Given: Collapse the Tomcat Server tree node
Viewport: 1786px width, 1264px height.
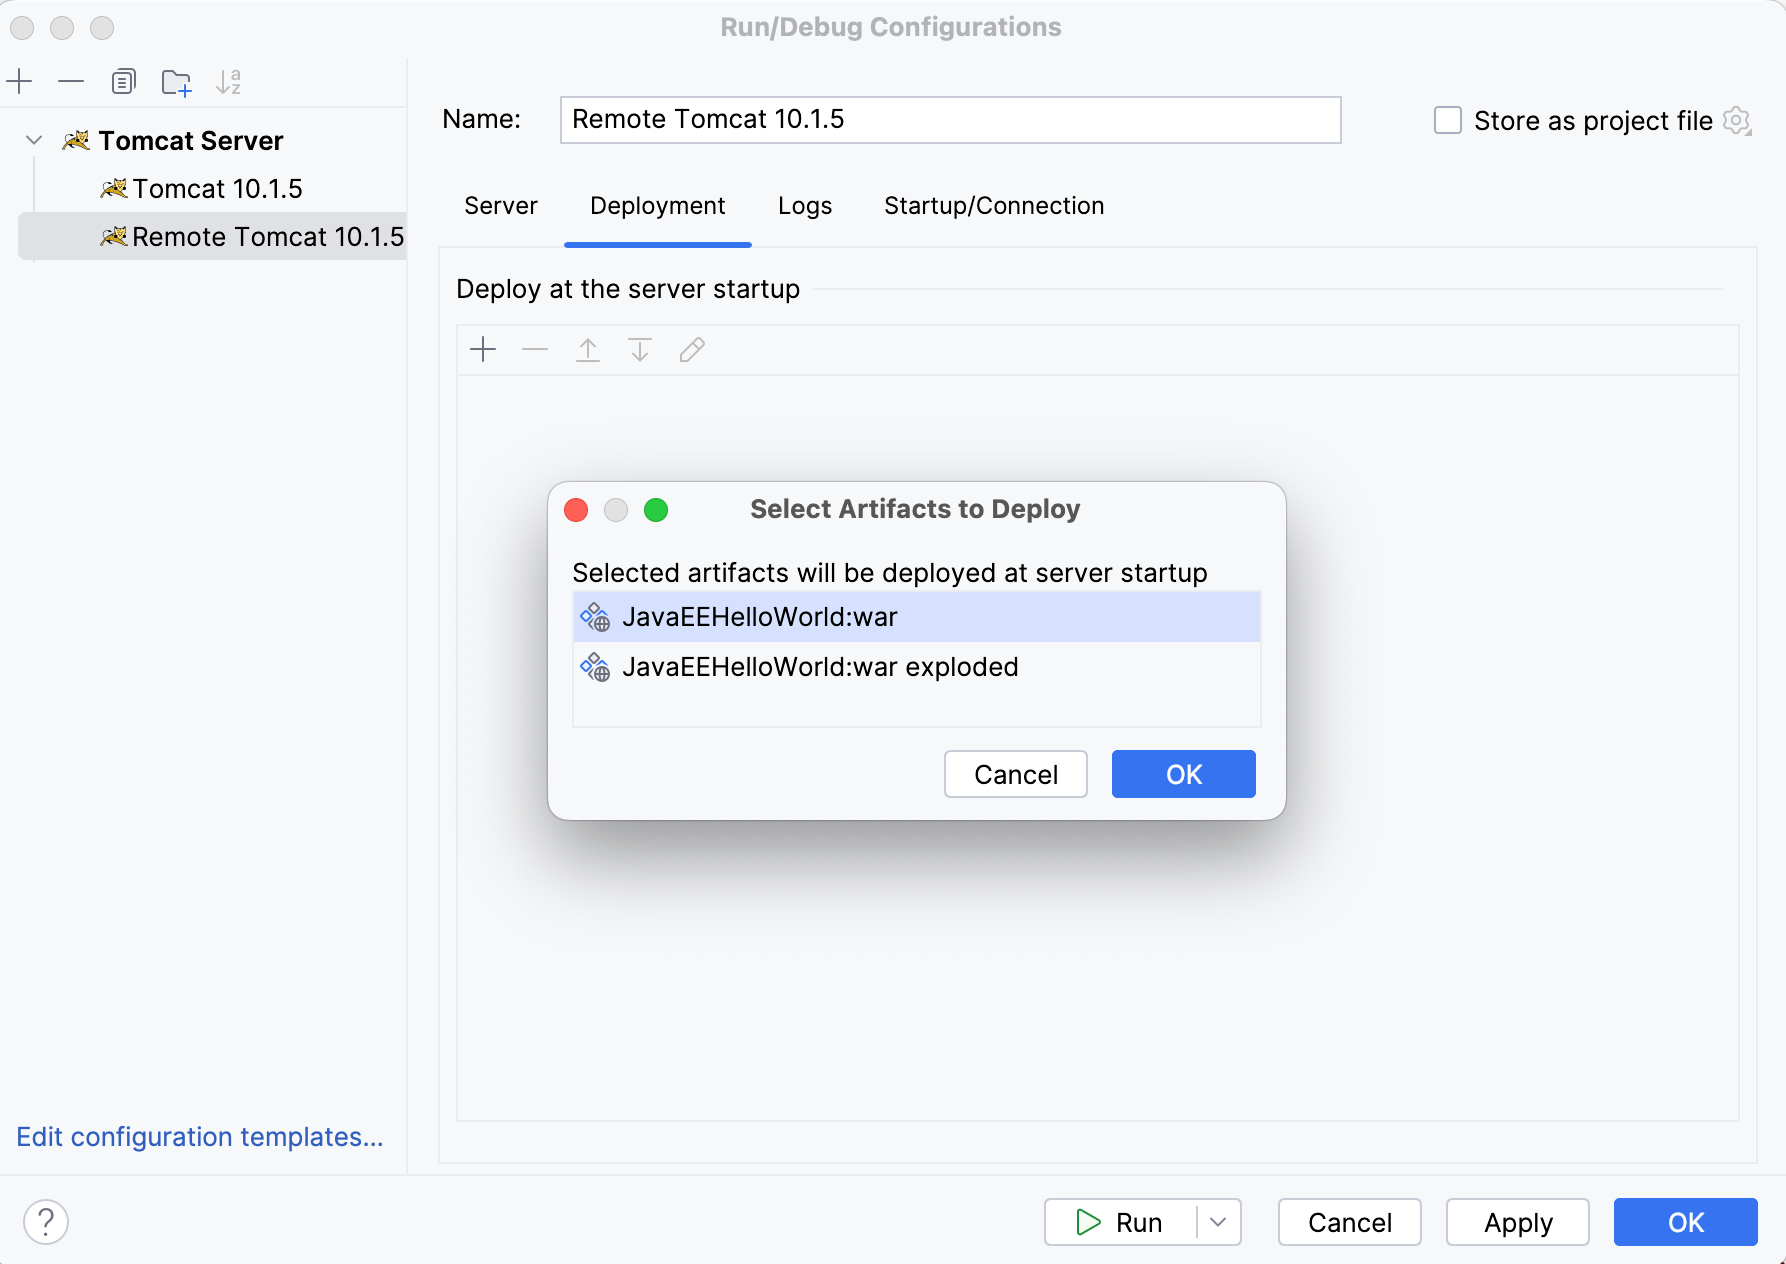Looking at the screenshot, I should point(33,140).
